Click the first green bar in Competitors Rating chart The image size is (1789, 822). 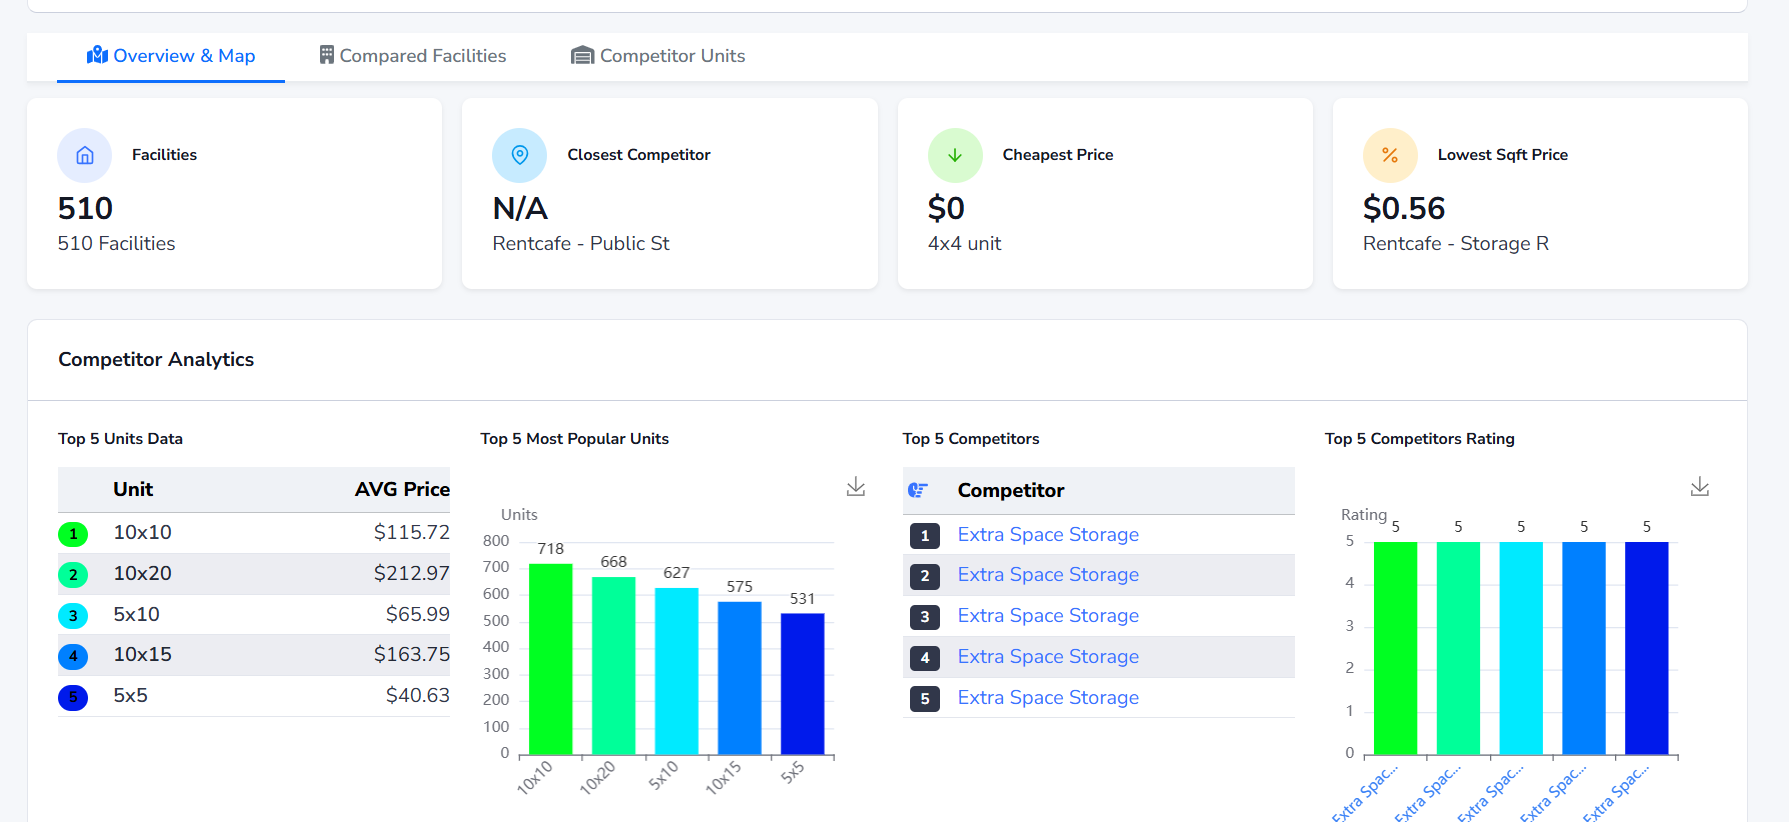1396,648
